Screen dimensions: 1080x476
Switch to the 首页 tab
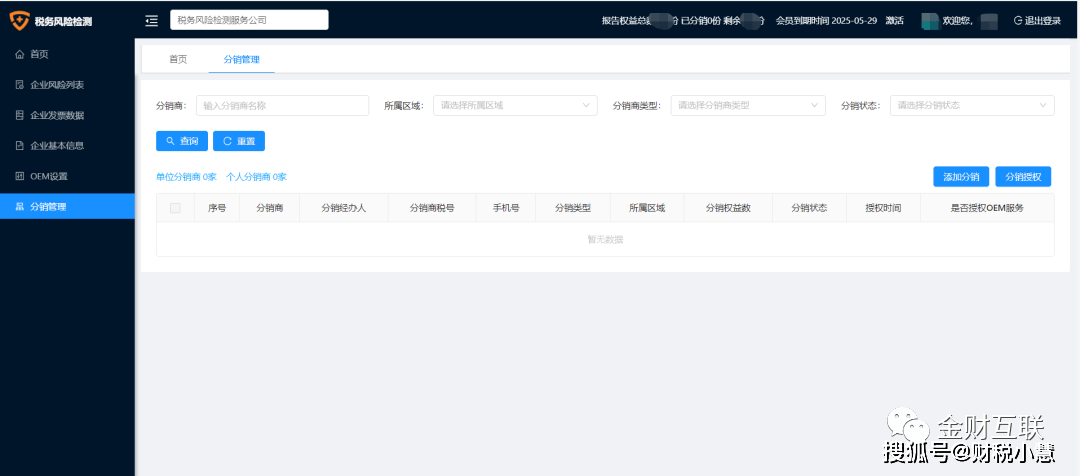coord(178,59)
